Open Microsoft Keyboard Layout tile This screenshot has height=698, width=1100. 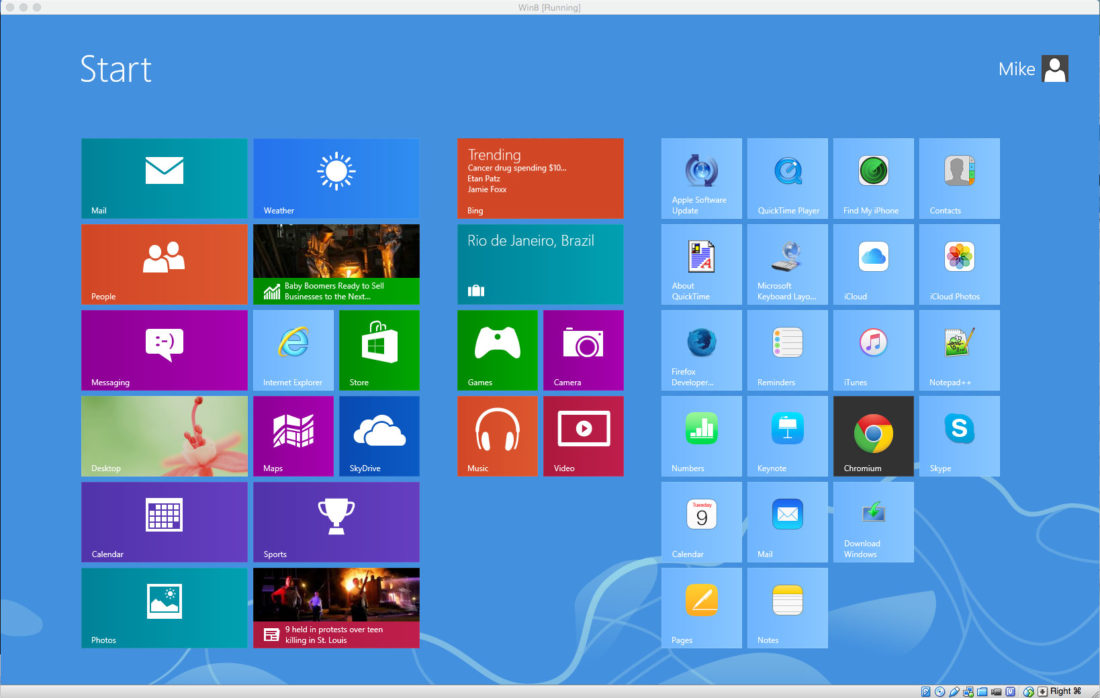(787, 264)
